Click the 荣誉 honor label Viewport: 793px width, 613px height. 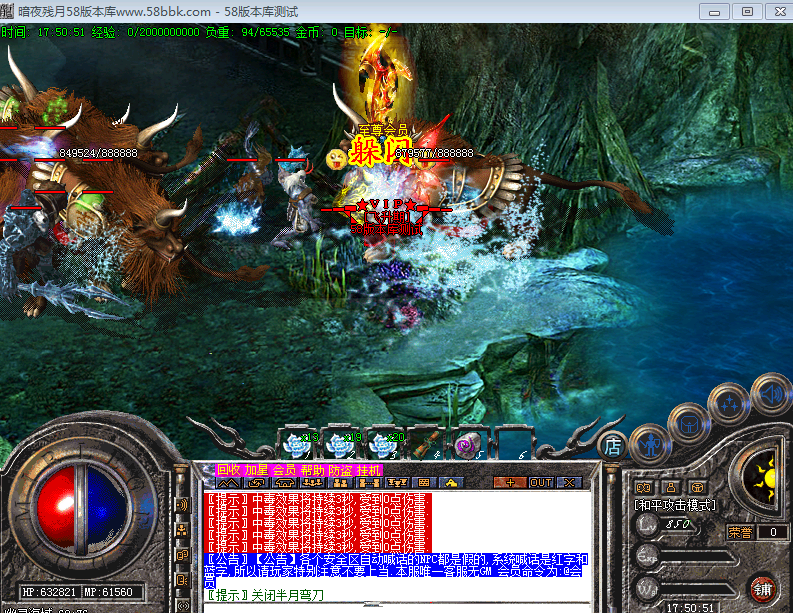[x=740, y=532]
